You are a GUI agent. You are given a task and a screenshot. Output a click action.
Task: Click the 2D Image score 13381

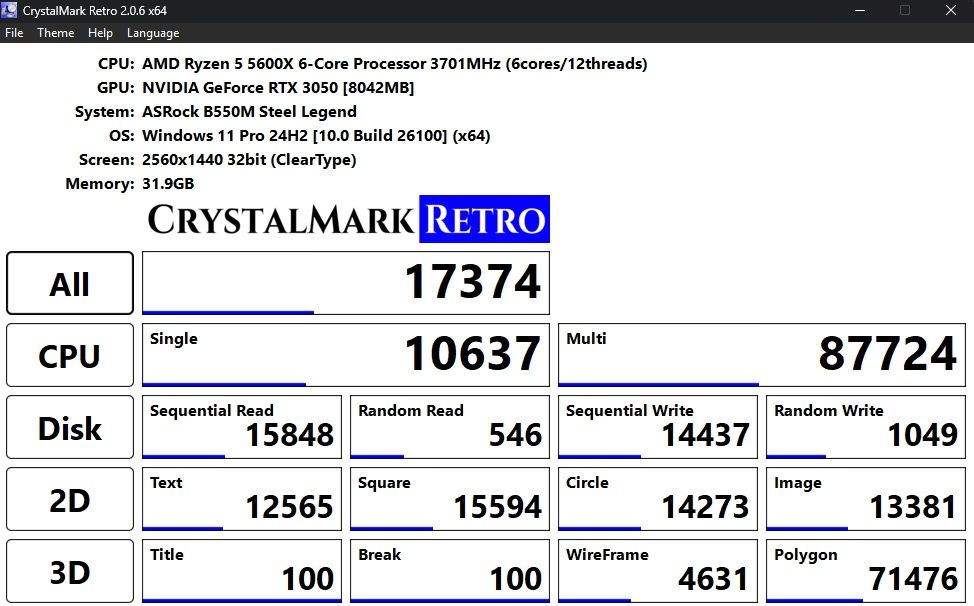(866, 499)
